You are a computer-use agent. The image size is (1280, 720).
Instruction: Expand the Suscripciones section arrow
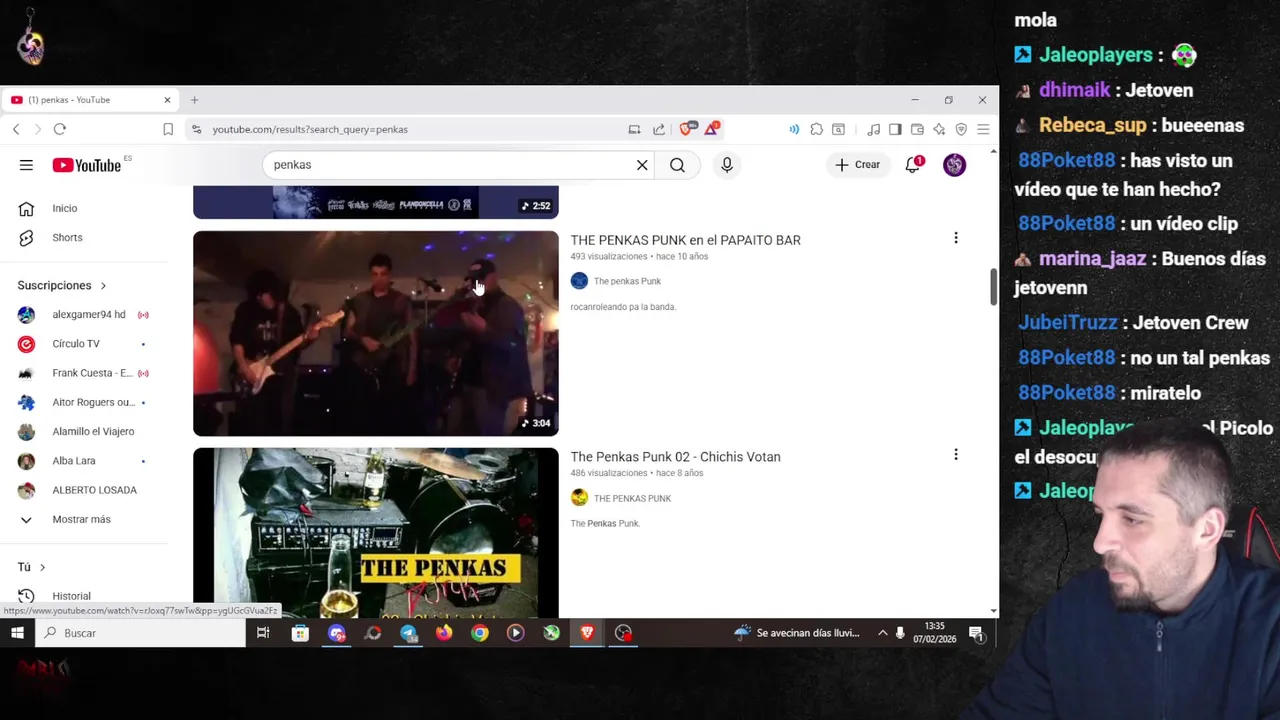(x=103, y=286)
